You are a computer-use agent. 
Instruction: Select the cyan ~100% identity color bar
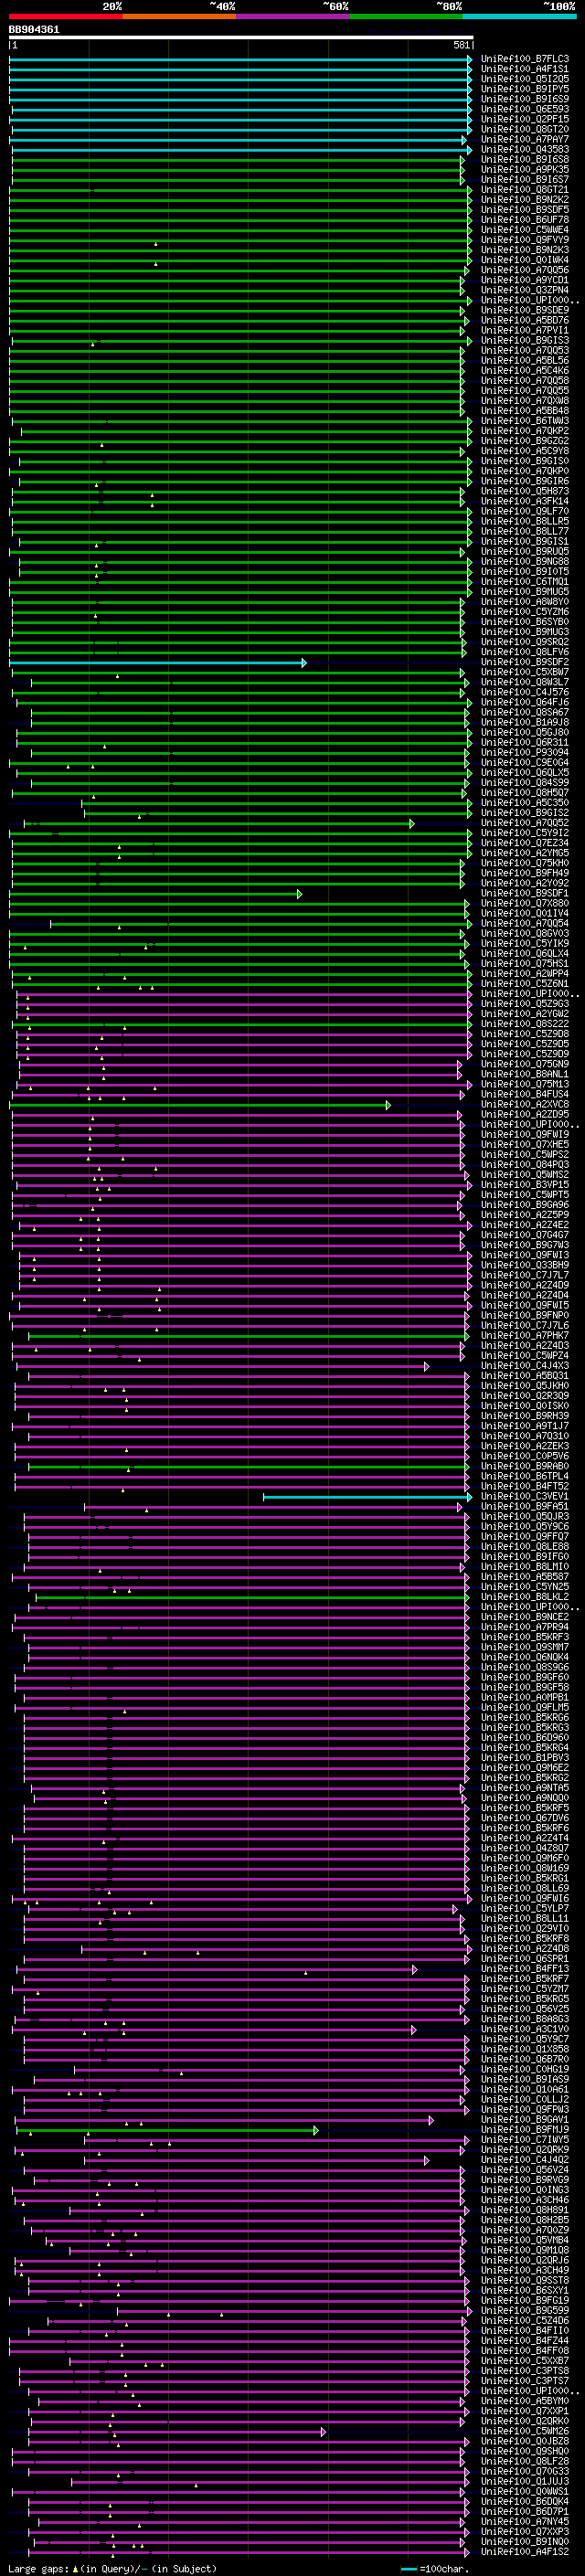tap(519, 16)
